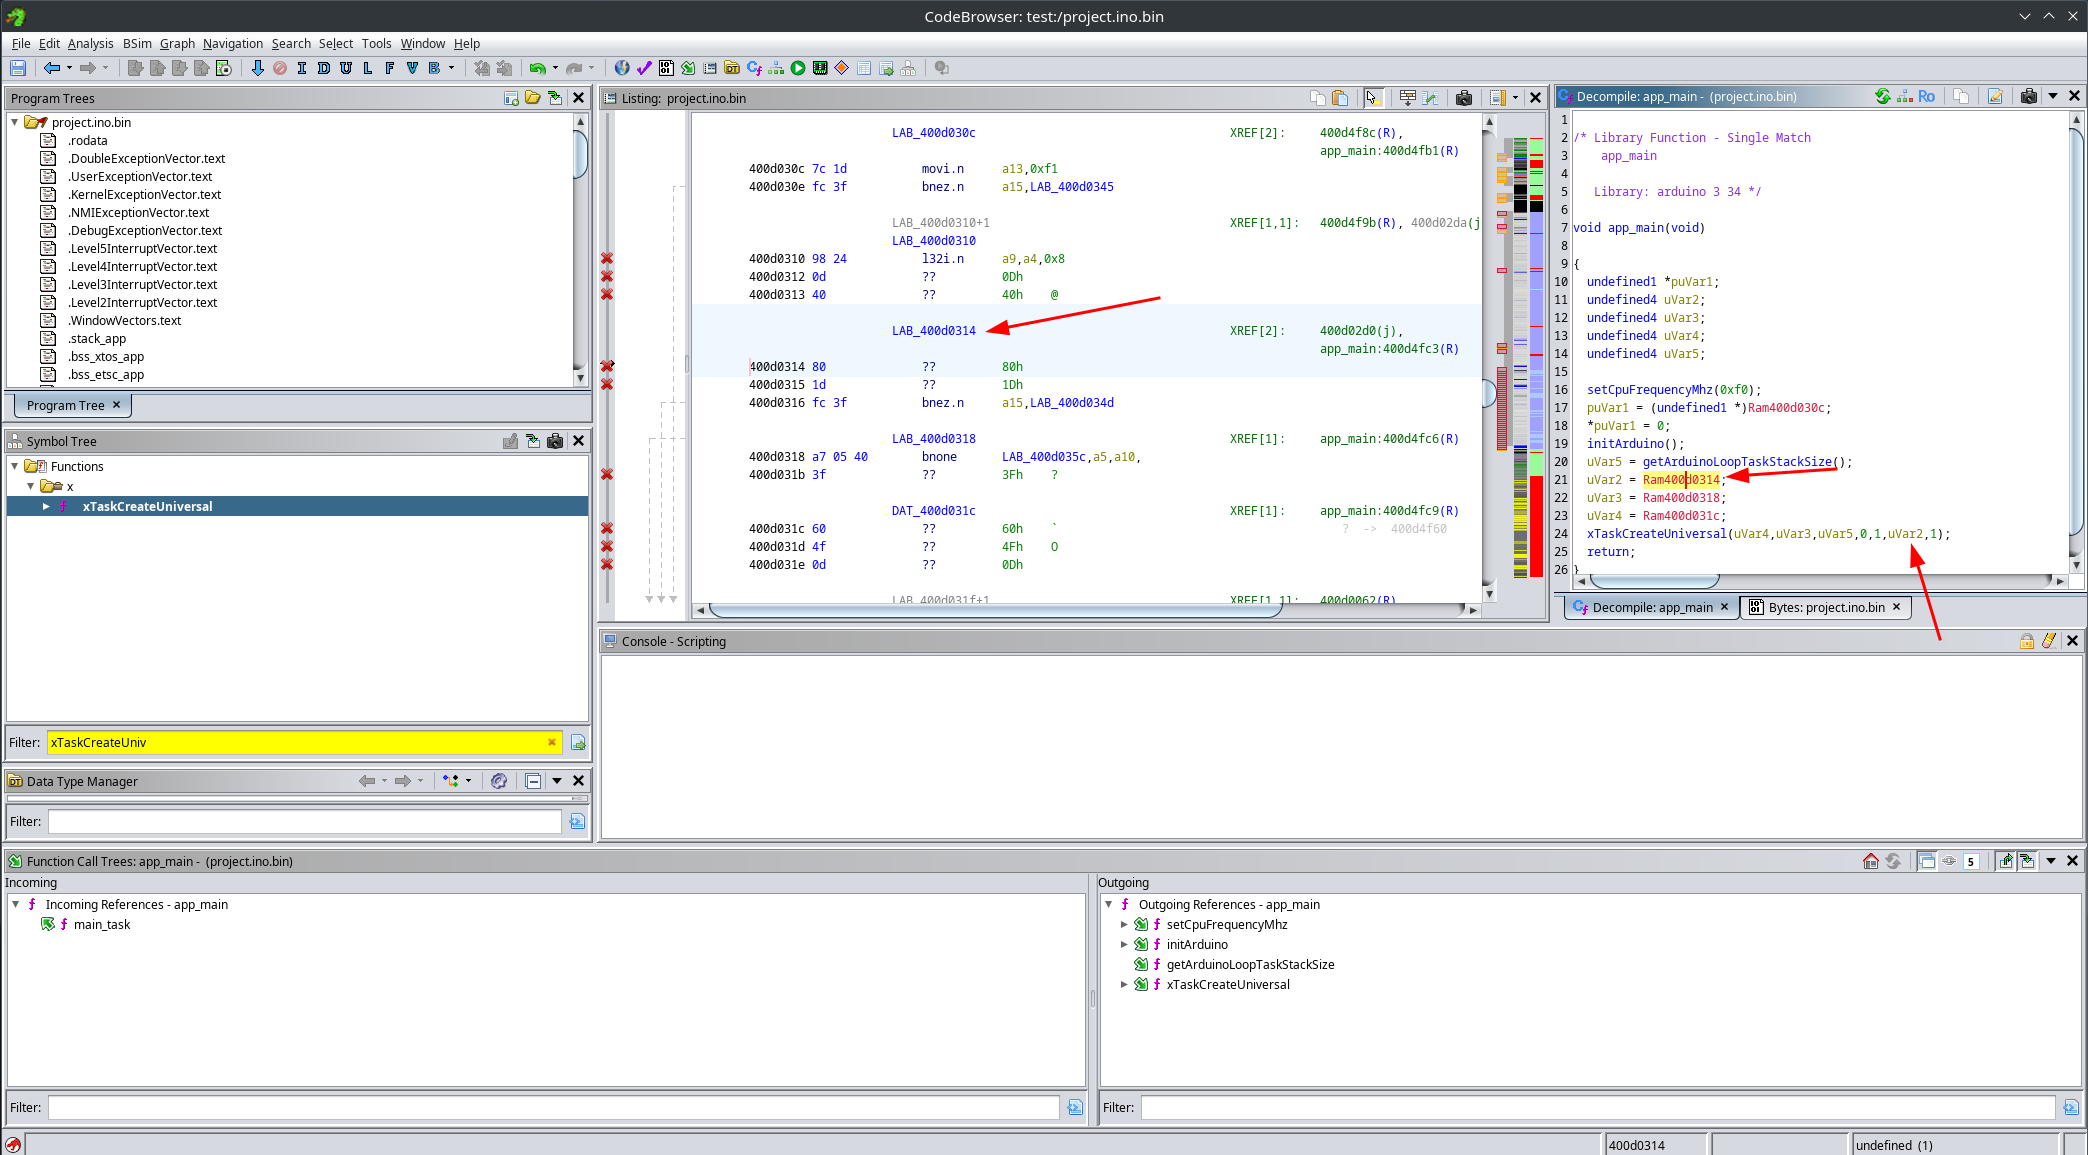
Task: Toggle the Decompile read-only 'Ro' button
Action: (1926, 96)
